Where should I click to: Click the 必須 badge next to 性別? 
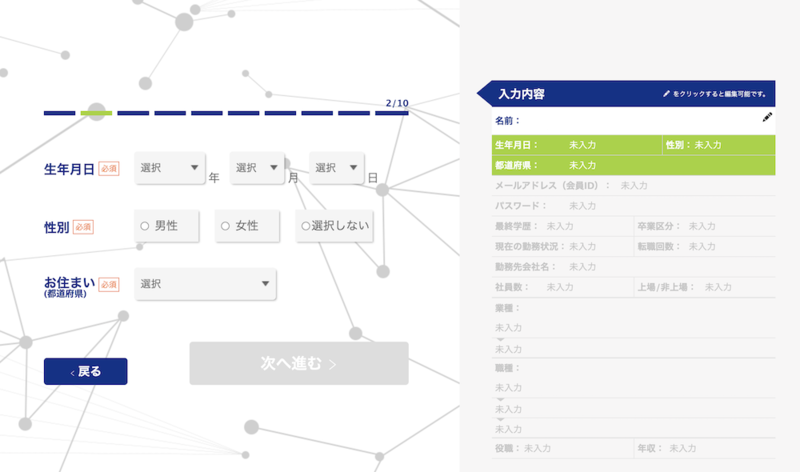coord(83,227)
